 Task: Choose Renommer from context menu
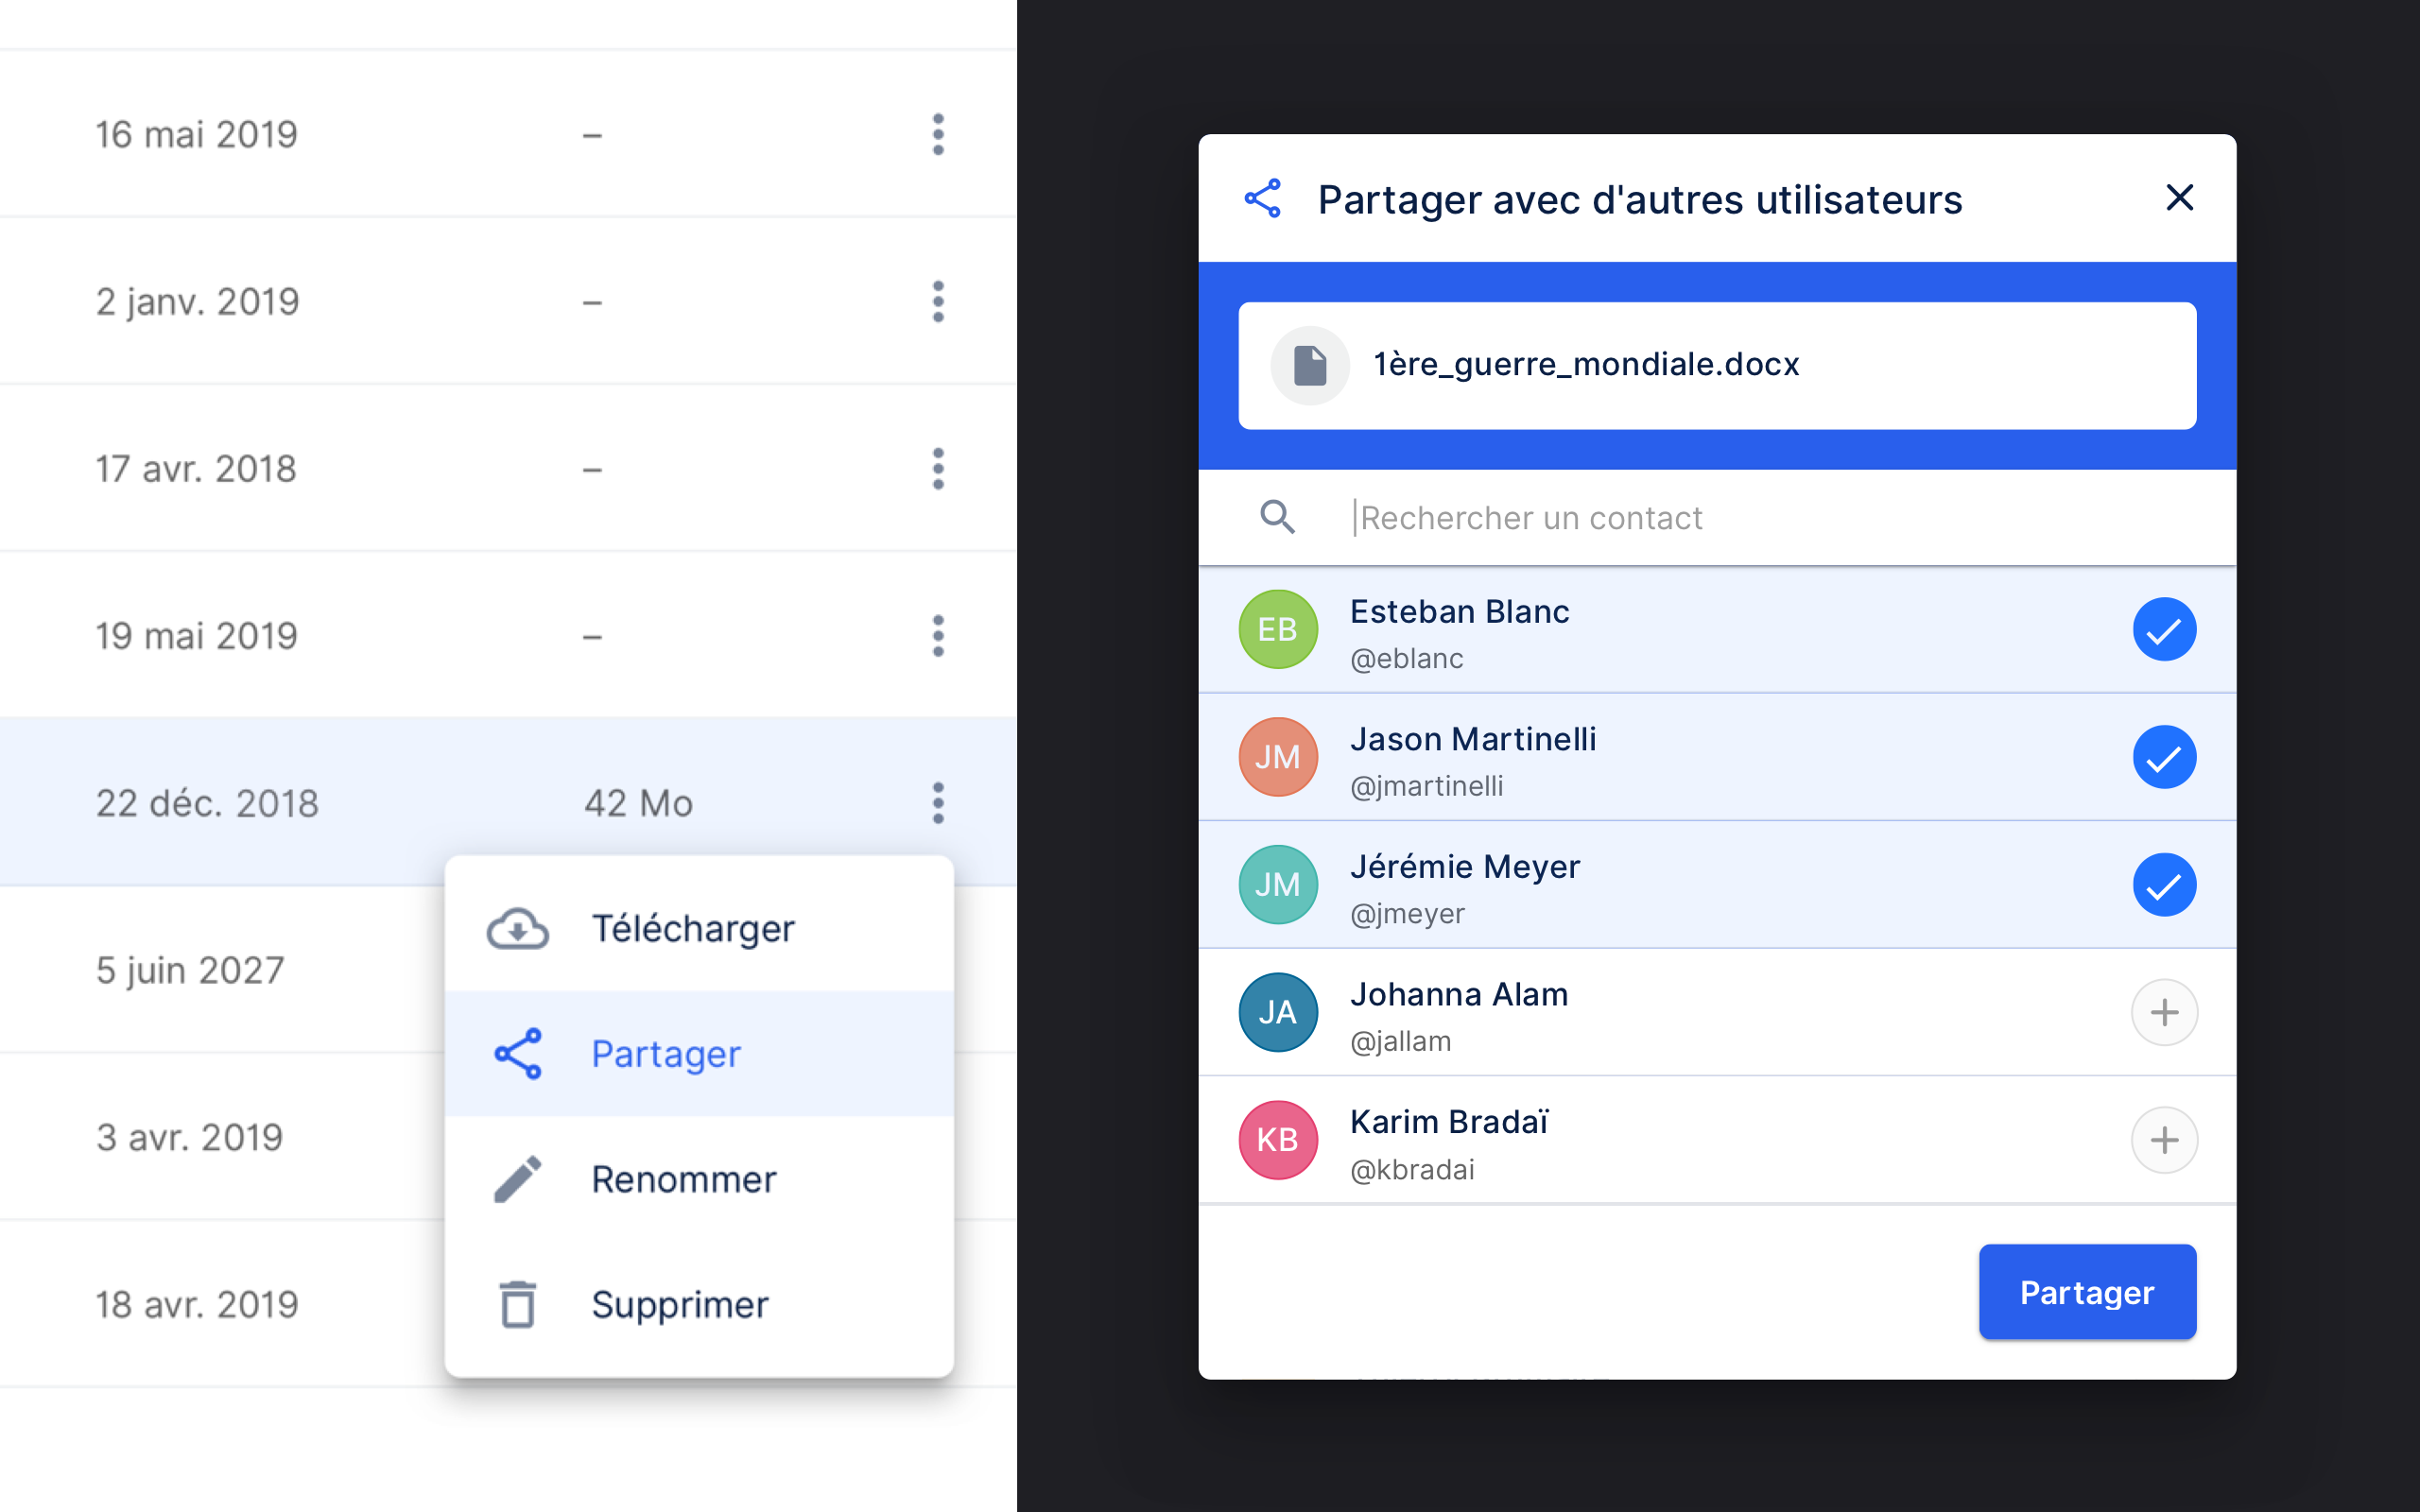point(699,1179)
